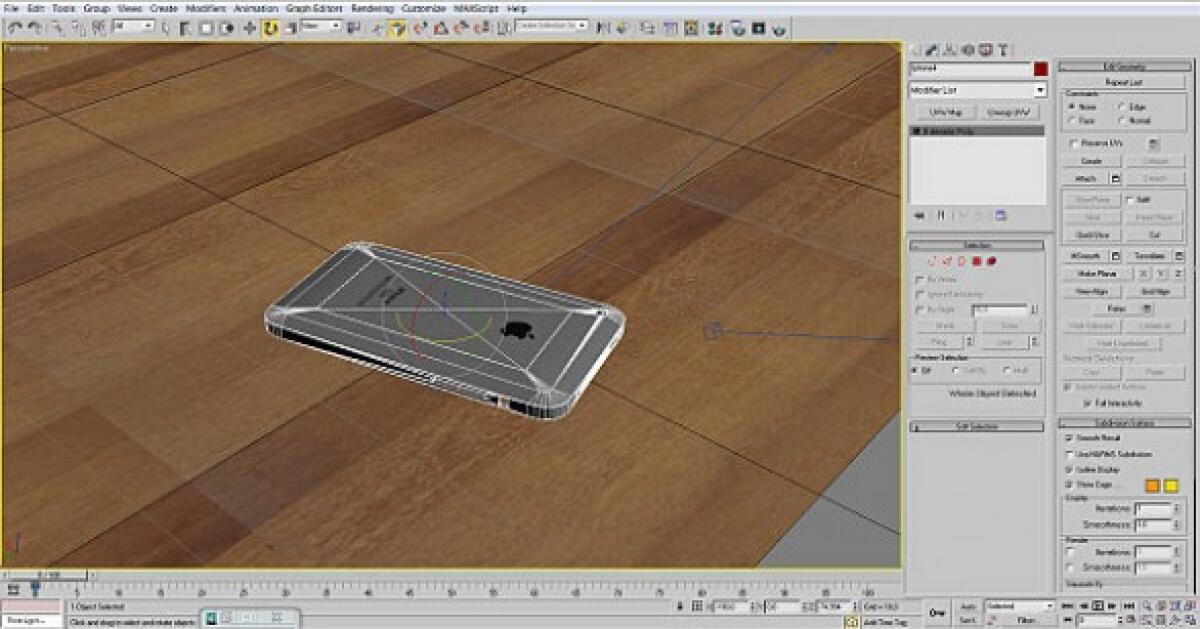The image size is (1200, 629).
Task: Toggle the Show Cage checkbox
Action: [x=1069, y=484]
